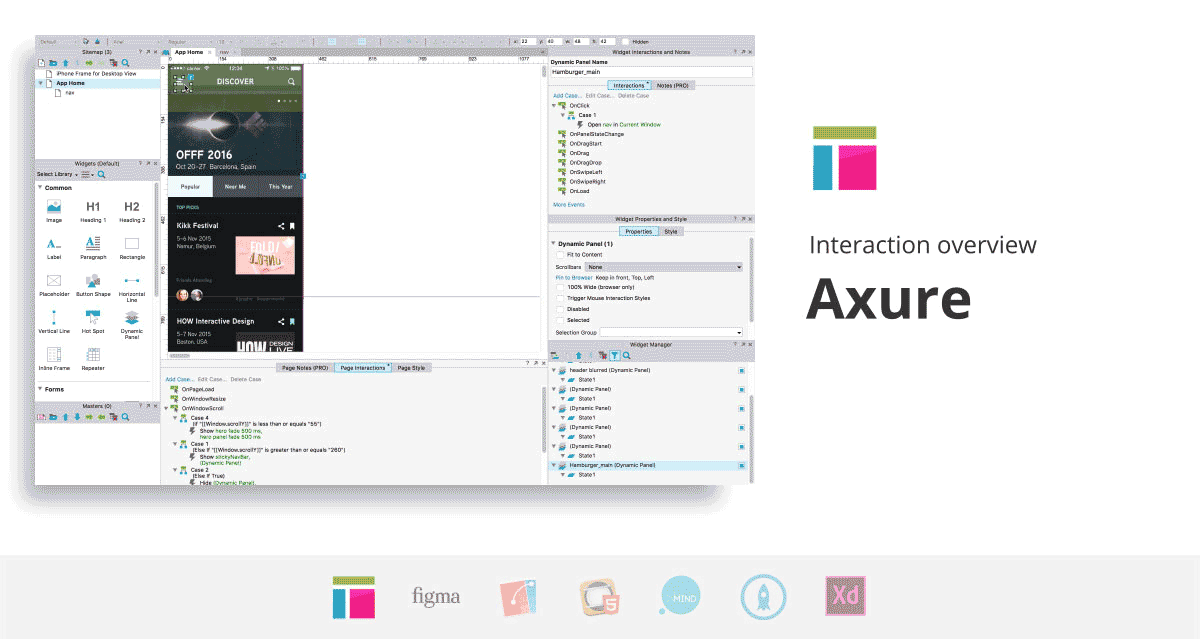Click Add Case link in Page Interactions

[x=179, y=379]
